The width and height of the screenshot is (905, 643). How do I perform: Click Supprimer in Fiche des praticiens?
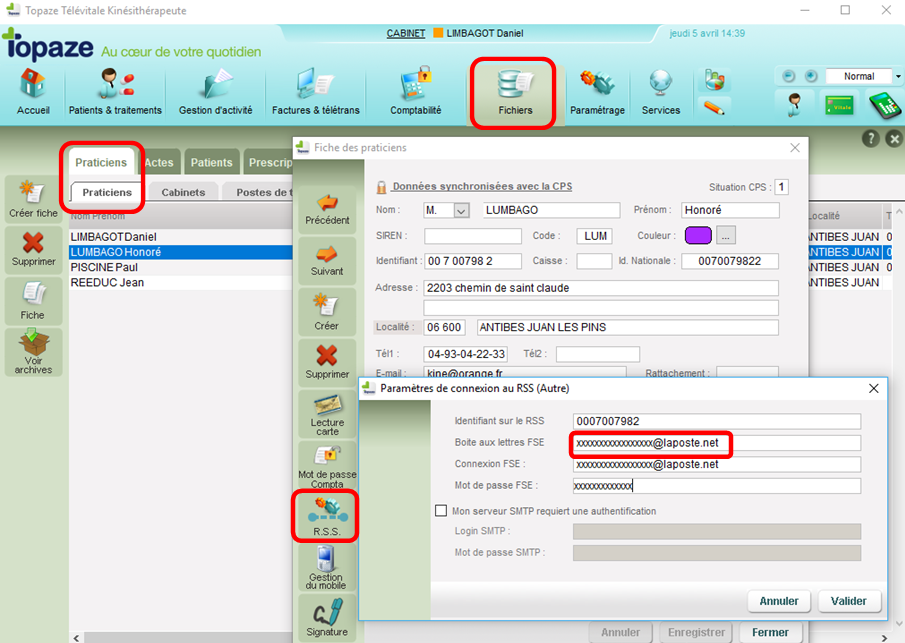[x=327, y=362]
